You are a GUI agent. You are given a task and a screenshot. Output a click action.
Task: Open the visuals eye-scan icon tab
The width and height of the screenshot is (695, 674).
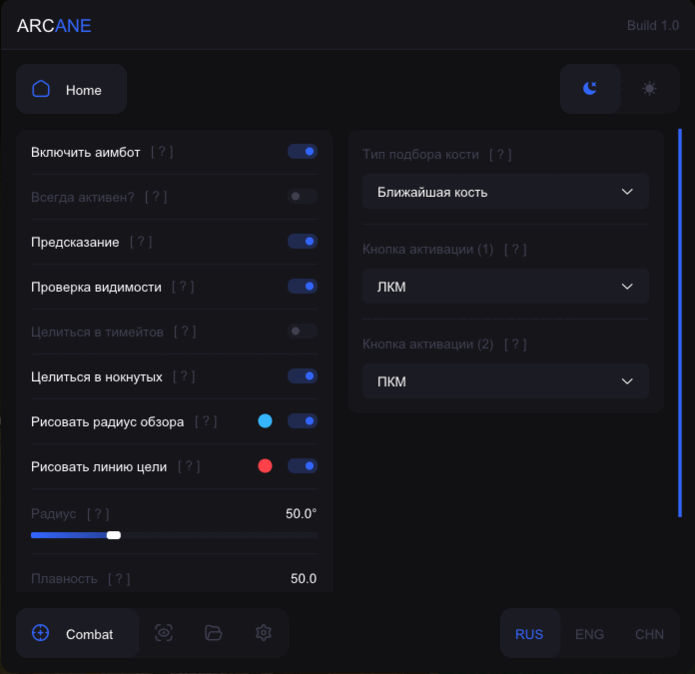164,633
